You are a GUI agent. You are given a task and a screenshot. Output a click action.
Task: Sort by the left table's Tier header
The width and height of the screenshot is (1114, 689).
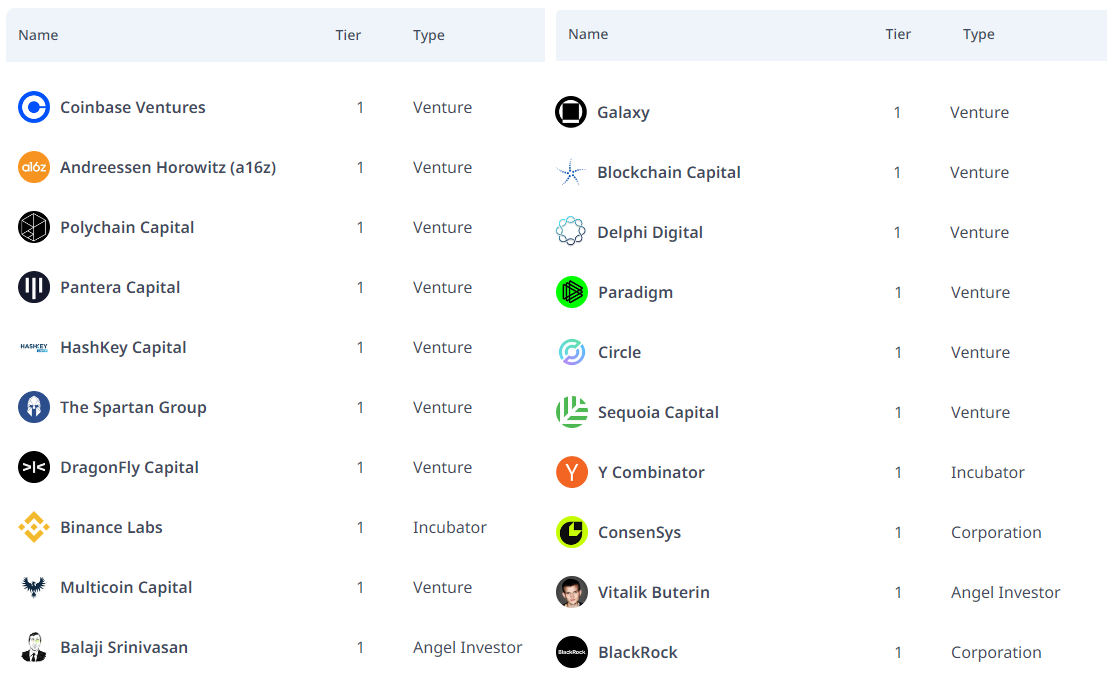(348, 35)
